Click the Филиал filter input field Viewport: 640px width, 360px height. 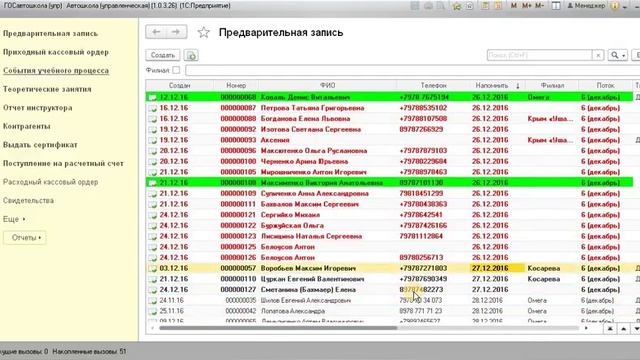click(412, 70)
